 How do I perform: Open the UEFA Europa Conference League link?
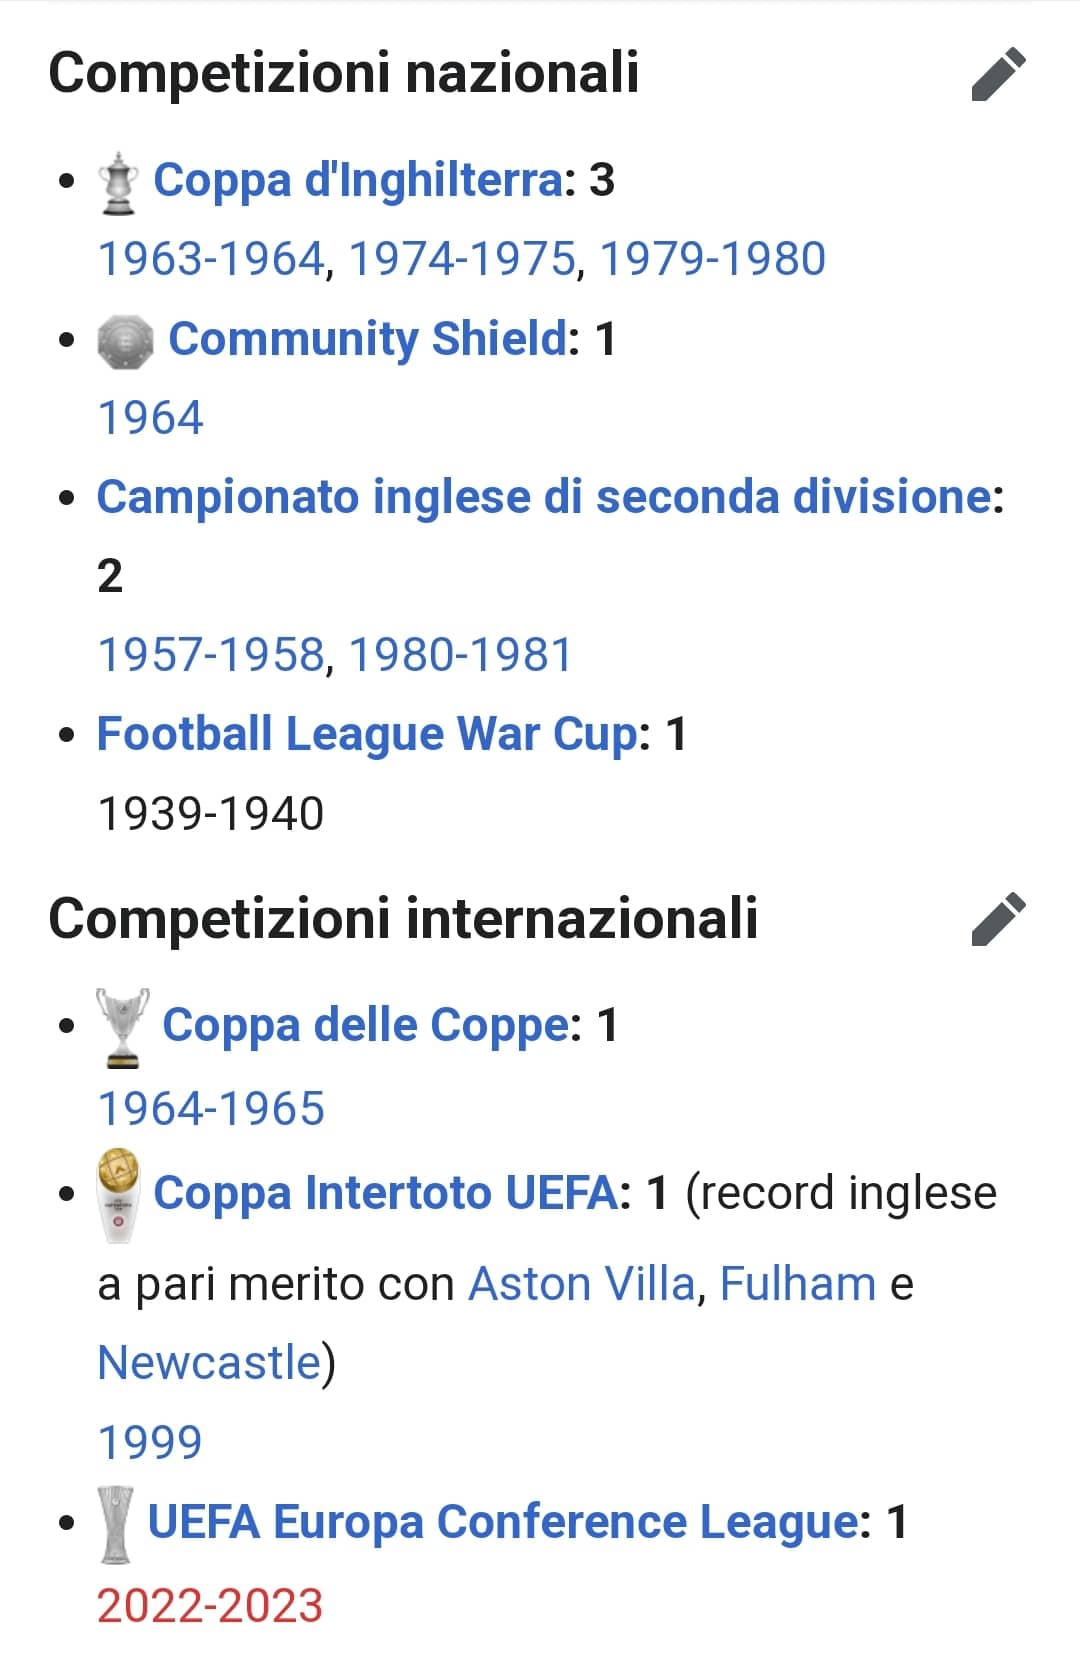click(500, 1522)
